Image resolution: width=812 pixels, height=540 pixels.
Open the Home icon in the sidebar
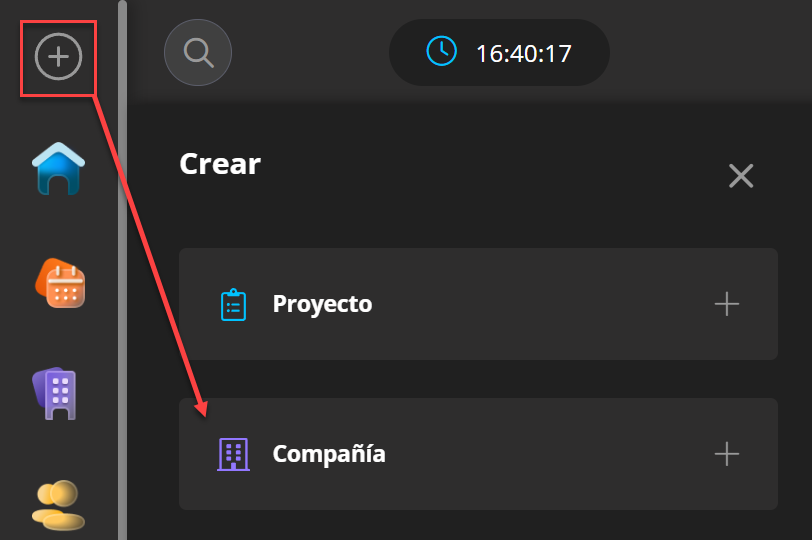coord(59,168)
